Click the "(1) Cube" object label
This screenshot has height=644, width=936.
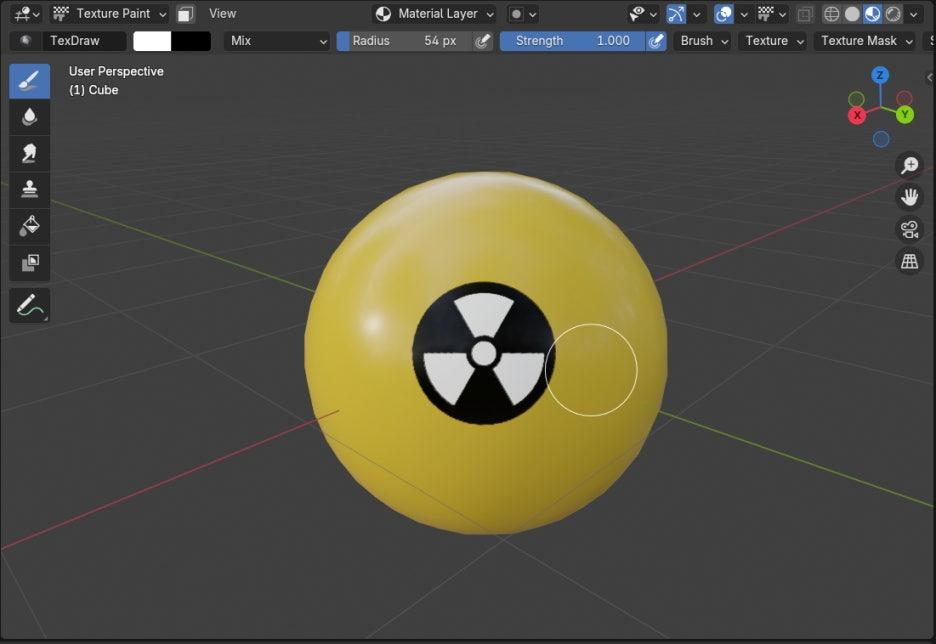(94, 90)
